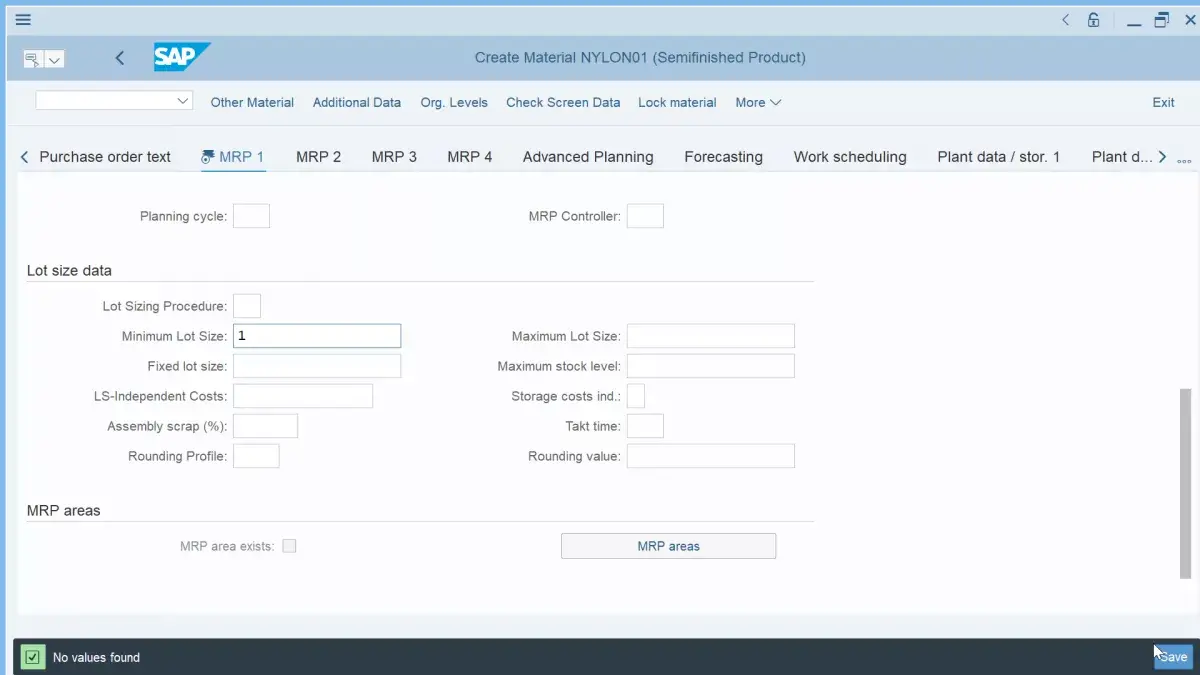Click the title bar back chevron
The width and height of the screenshot is (1200, 675).
coord(1065,20)
